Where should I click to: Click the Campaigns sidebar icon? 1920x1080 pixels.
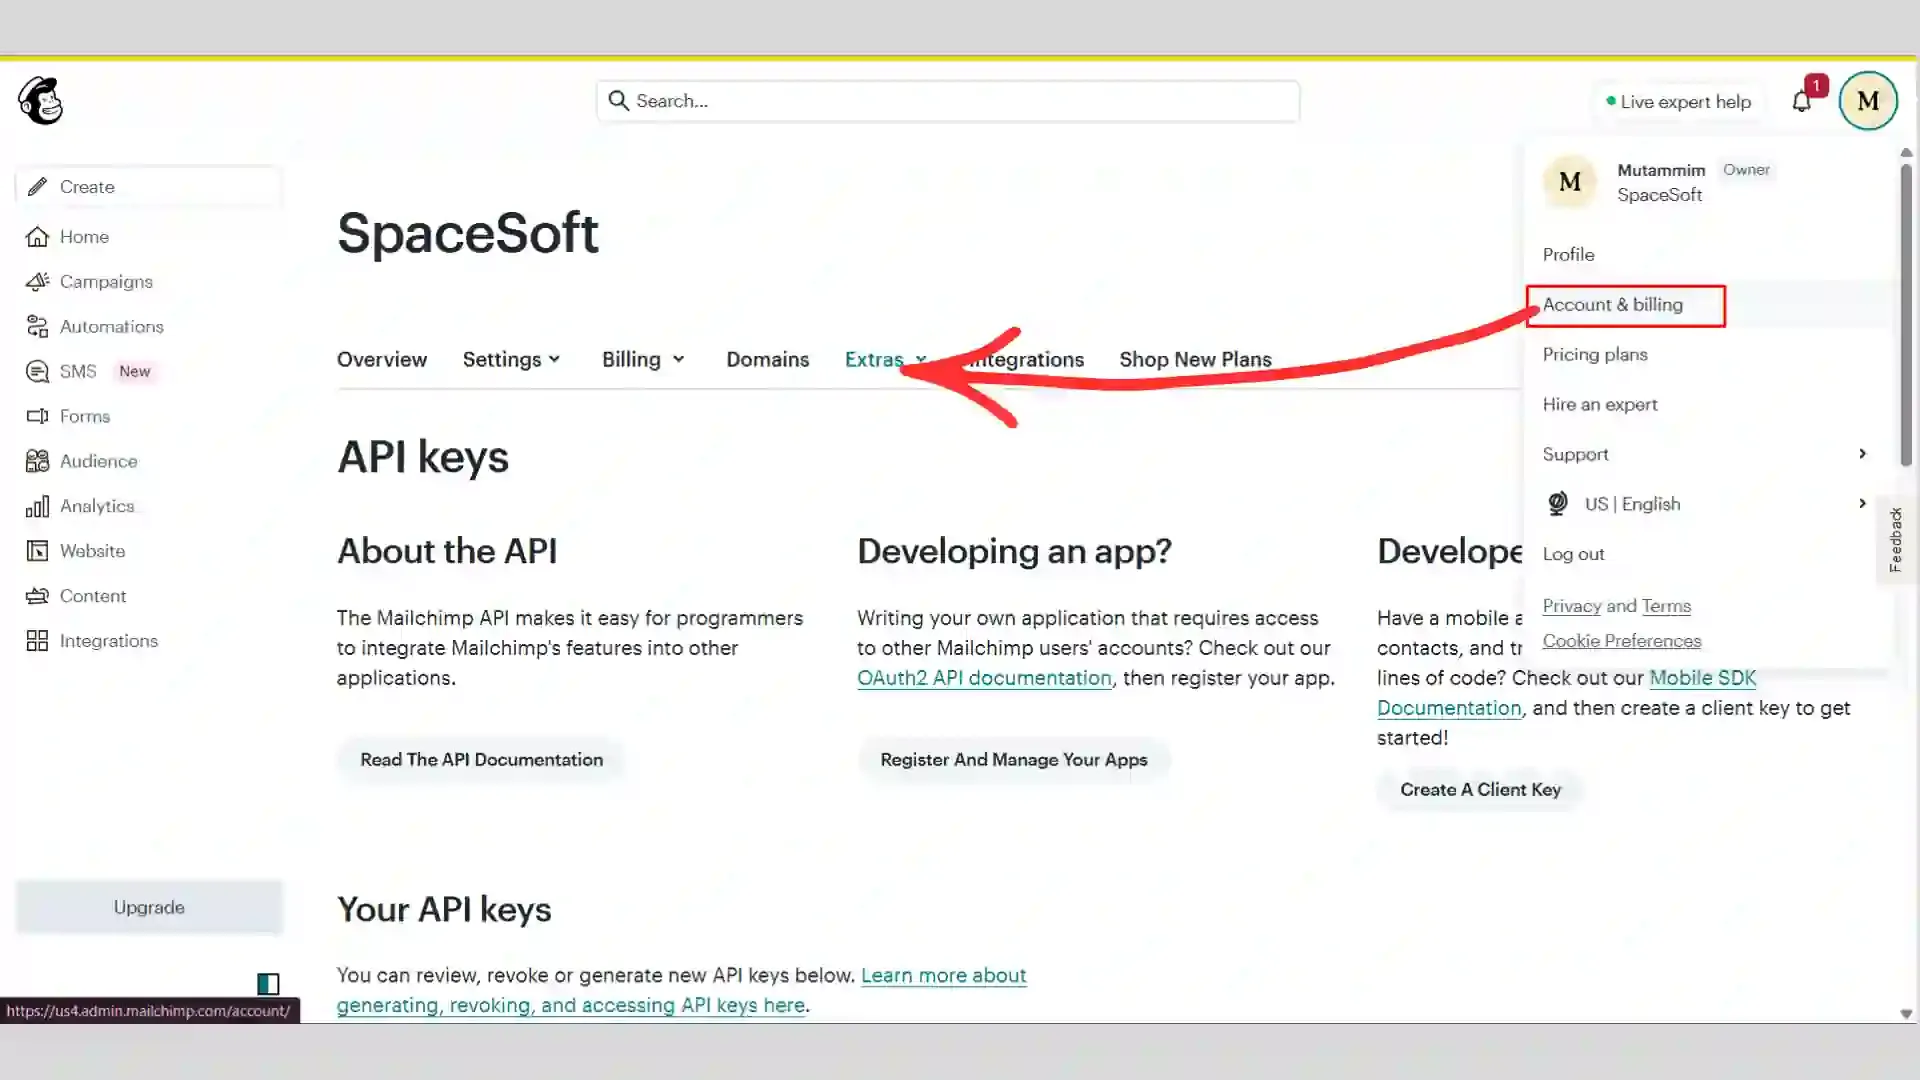click(37, 282)
